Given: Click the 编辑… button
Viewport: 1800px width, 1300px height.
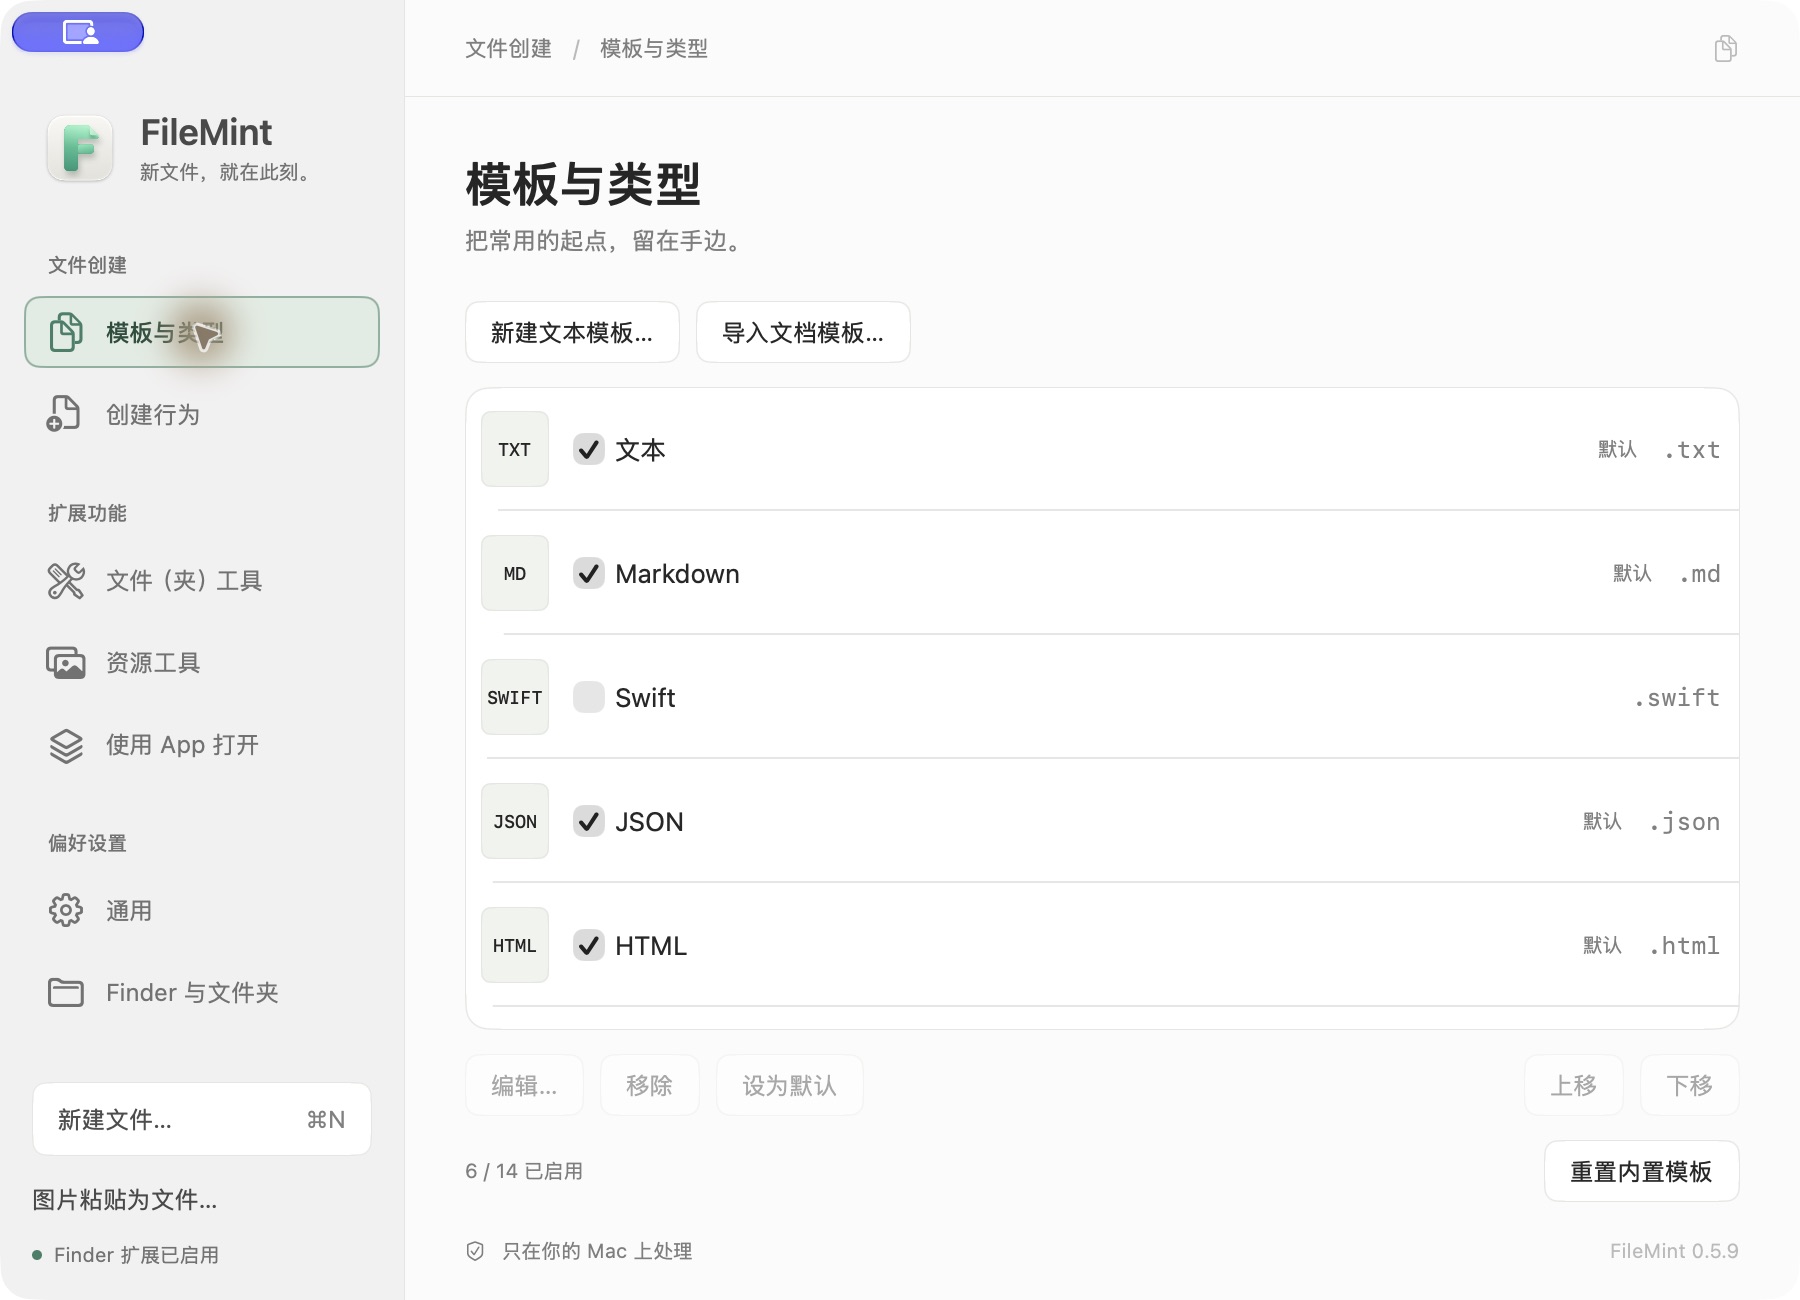Looking at the screenshot, I should (x=524, y=1085).
